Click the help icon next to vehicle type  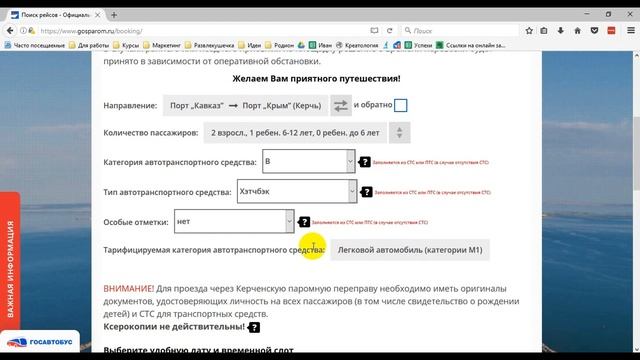tap(367, 192)
